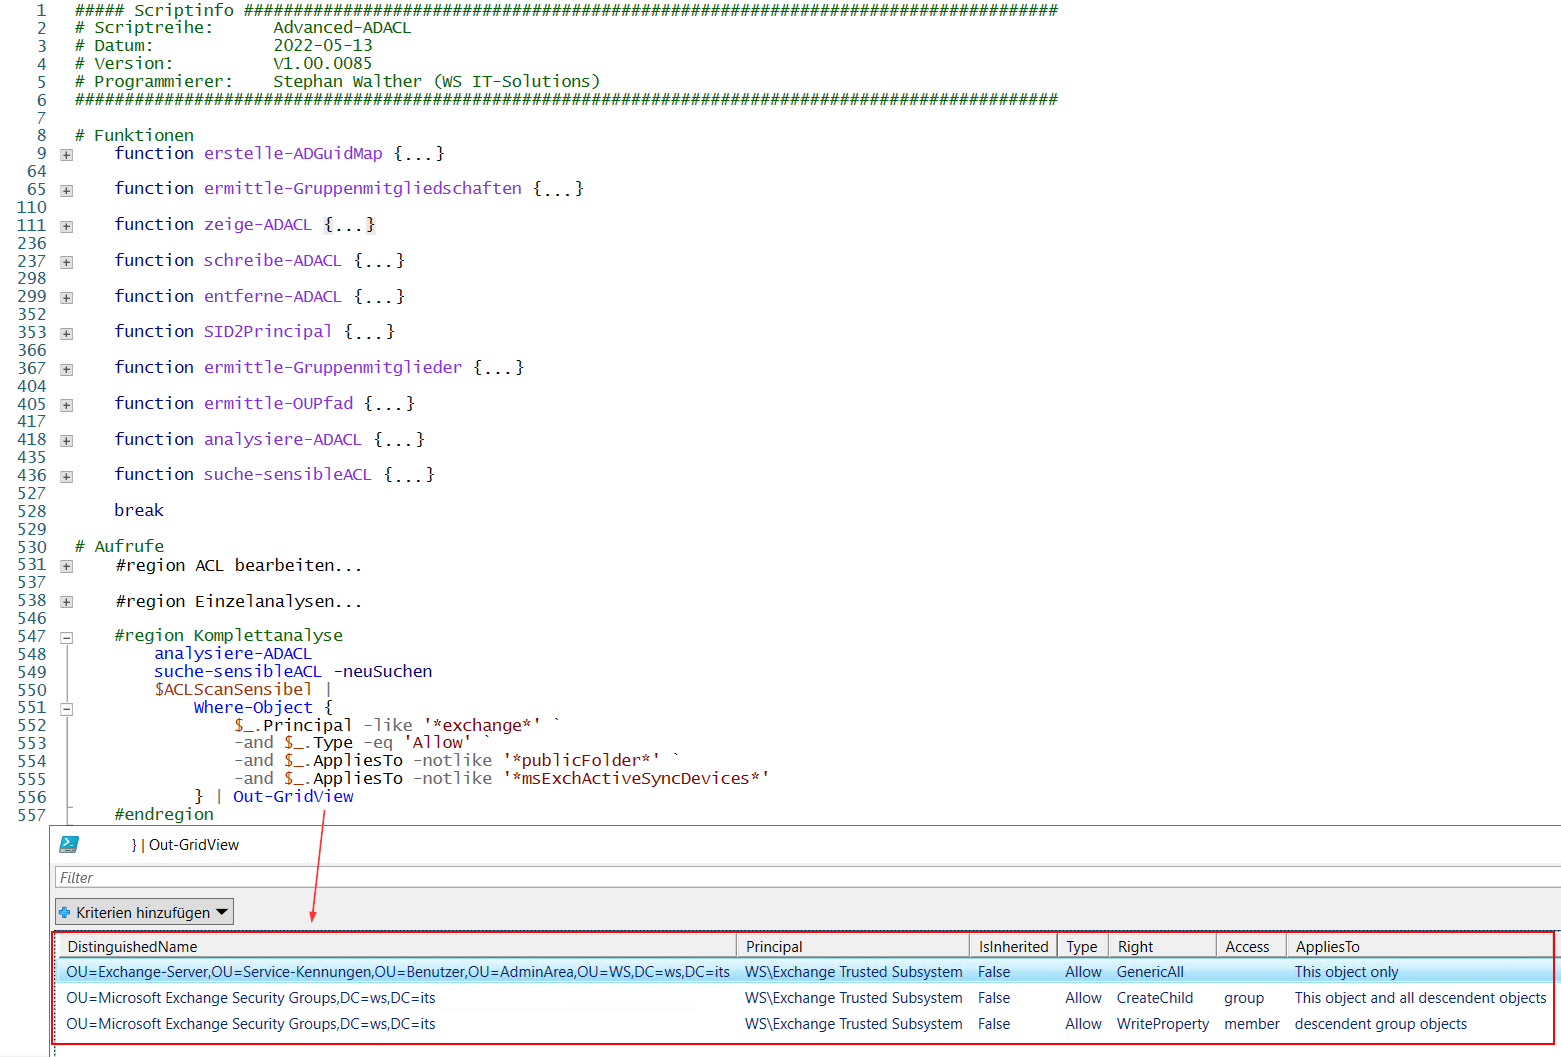Expand the erstelle-ADGuidMap function fold
Viewport: 1561px width, 1057px height.
(x=66, y=155)
